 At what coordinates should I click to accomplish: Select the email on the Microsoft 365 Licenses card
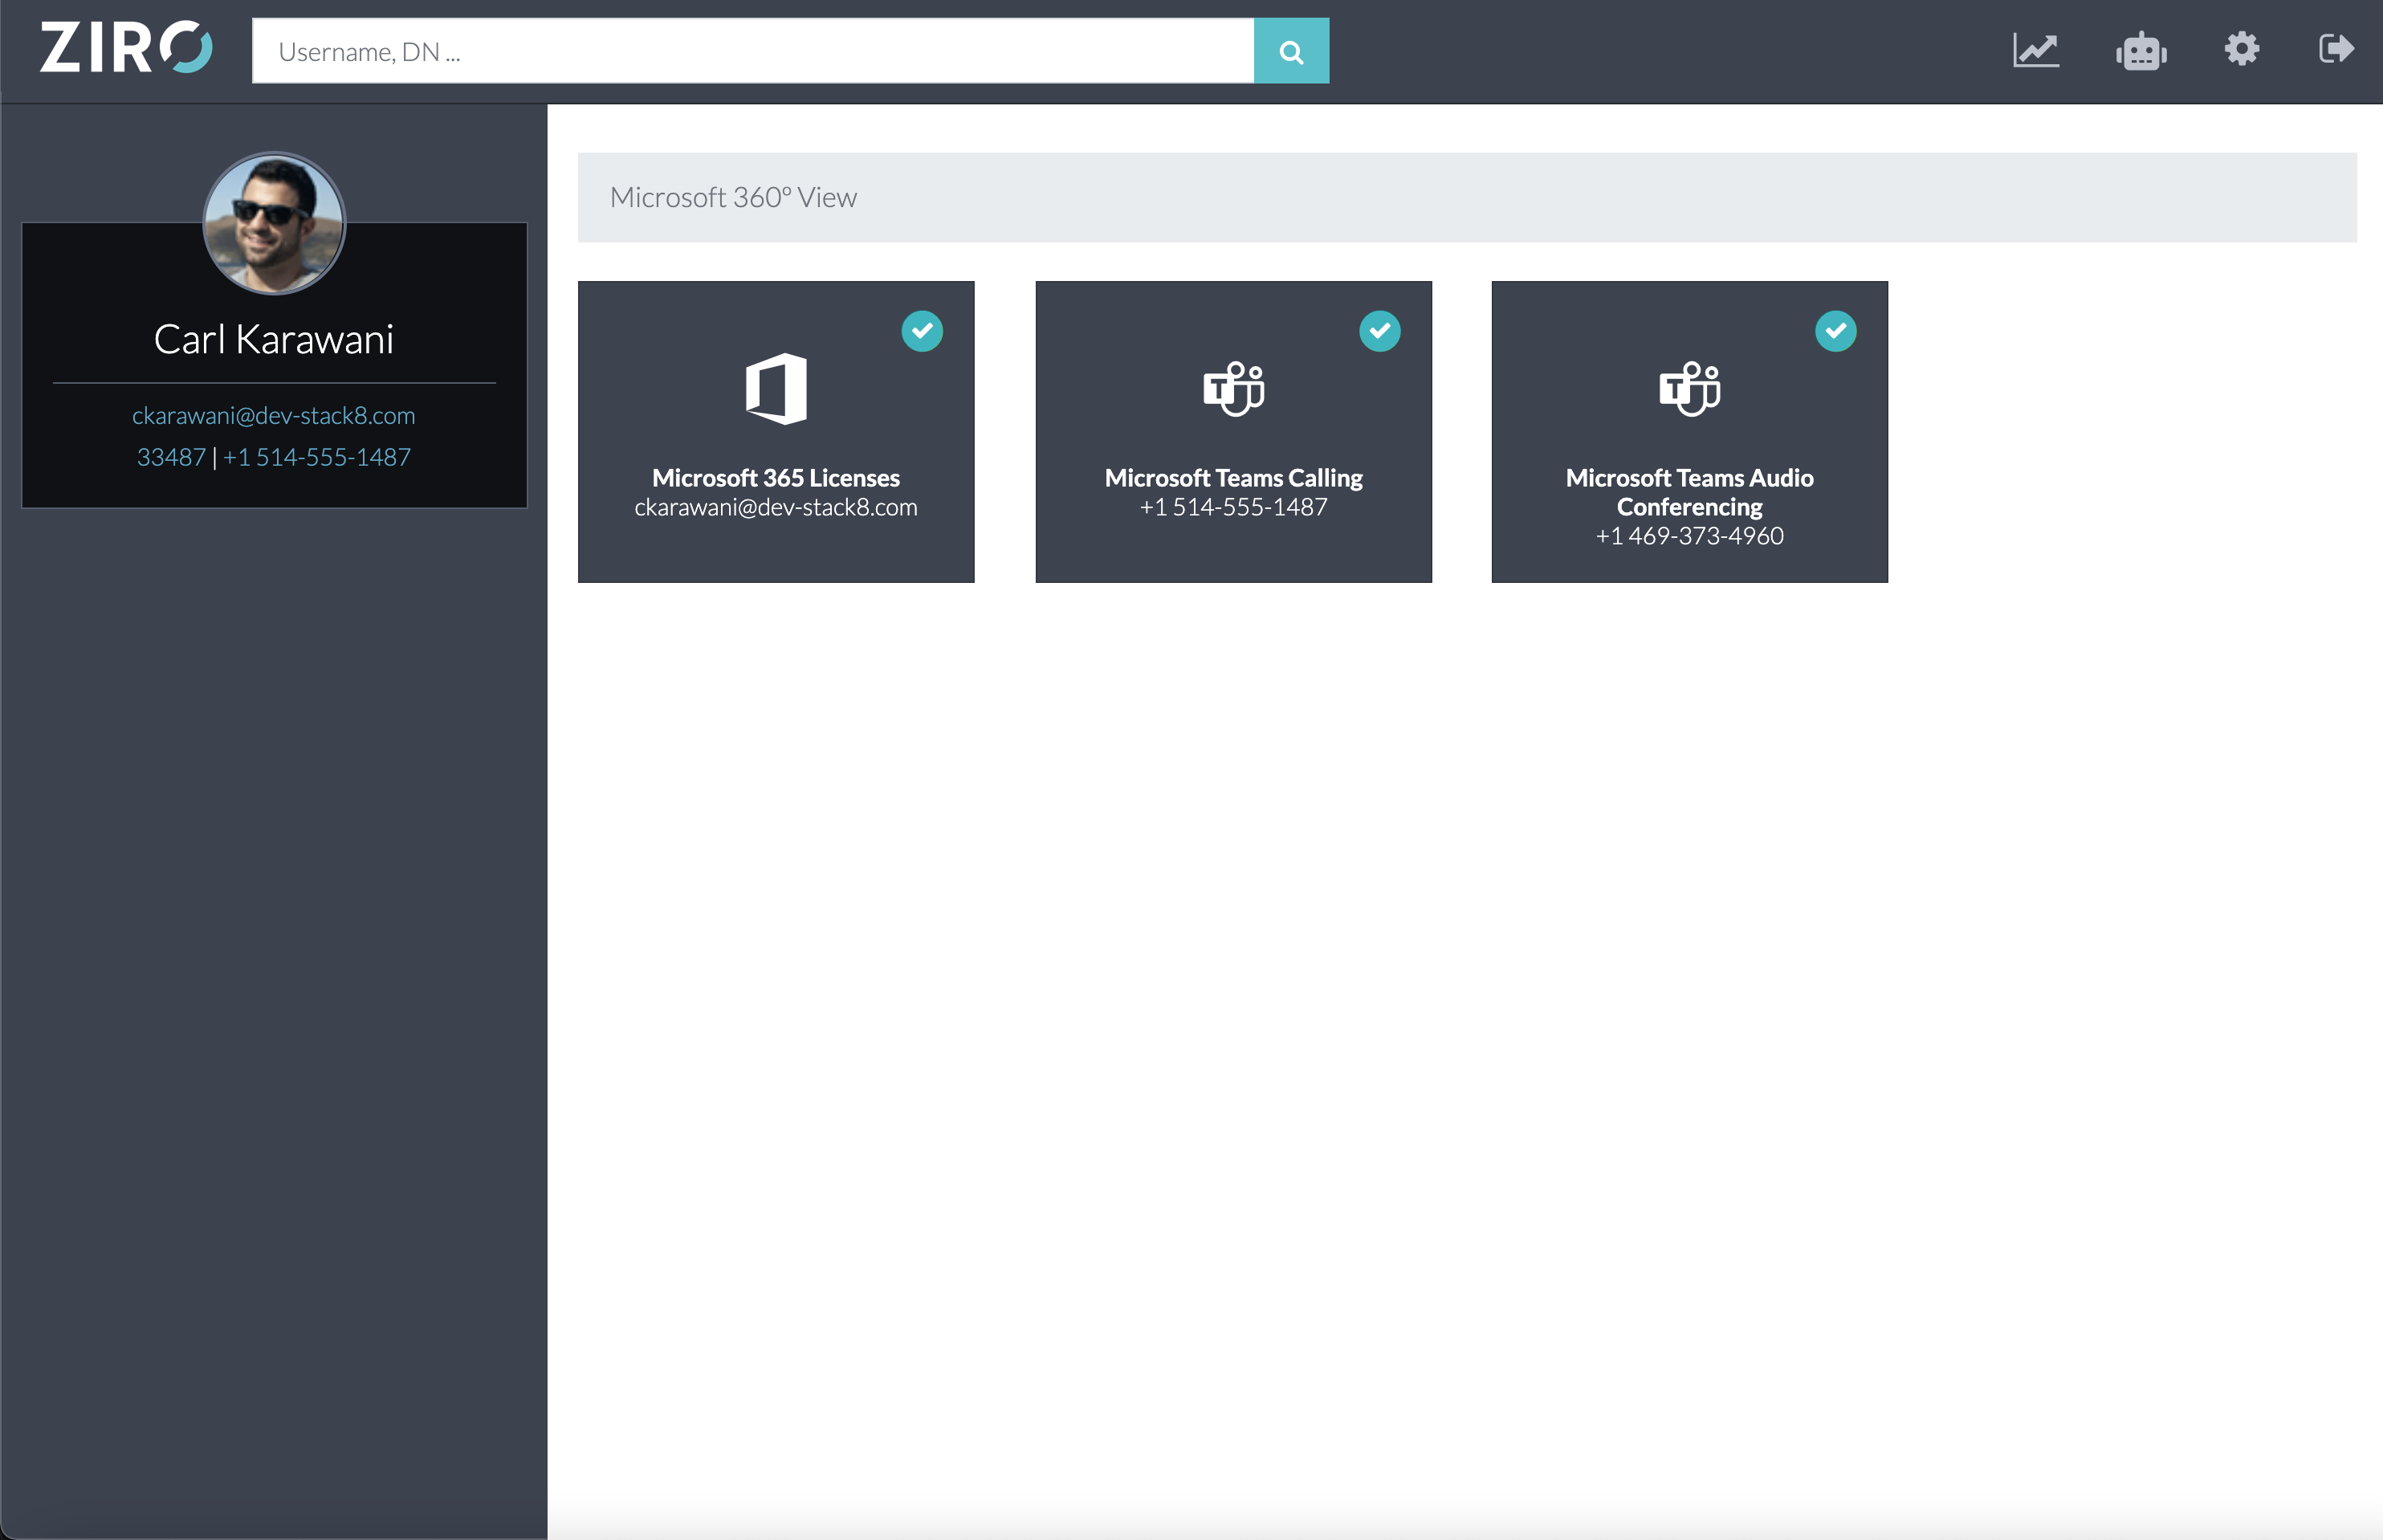(x=775, y=507)
